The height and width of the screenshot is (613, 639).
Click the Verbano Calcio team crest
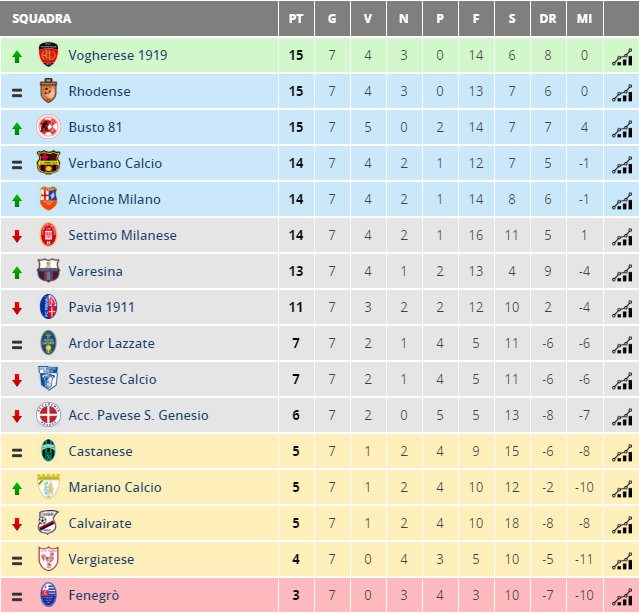(48, 163)
